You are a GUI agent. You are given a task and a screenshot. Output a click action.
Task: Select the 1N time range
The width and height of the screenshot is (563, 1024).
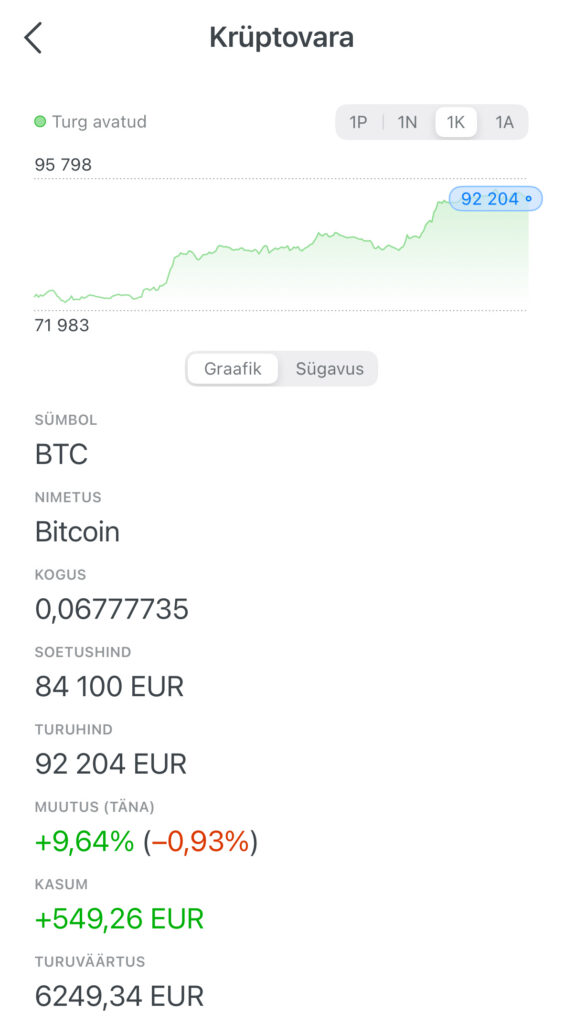(x=407, y=122)
